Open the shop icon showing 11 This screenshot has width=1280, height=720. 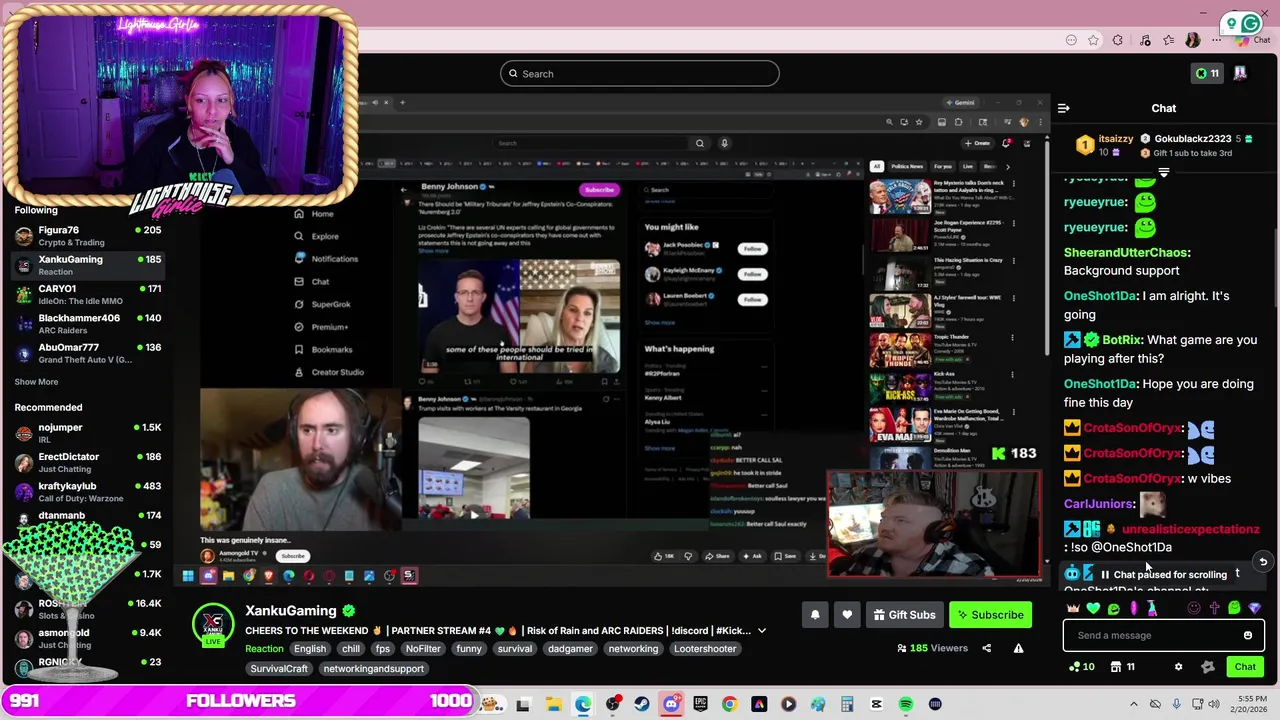(1123, 667)
